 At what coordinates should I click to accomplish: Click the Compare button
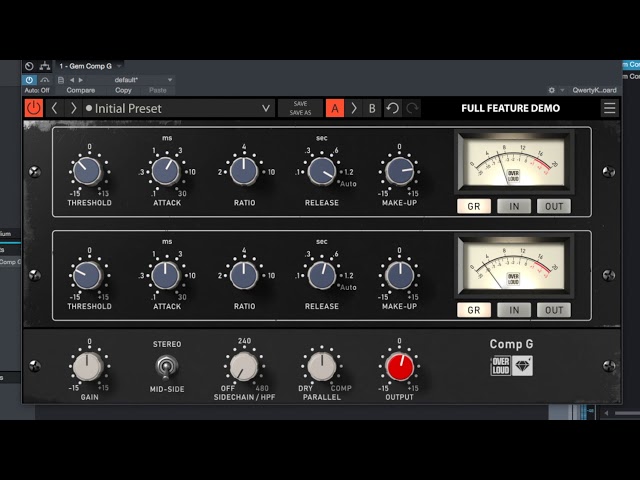click(x=81, y=90)
